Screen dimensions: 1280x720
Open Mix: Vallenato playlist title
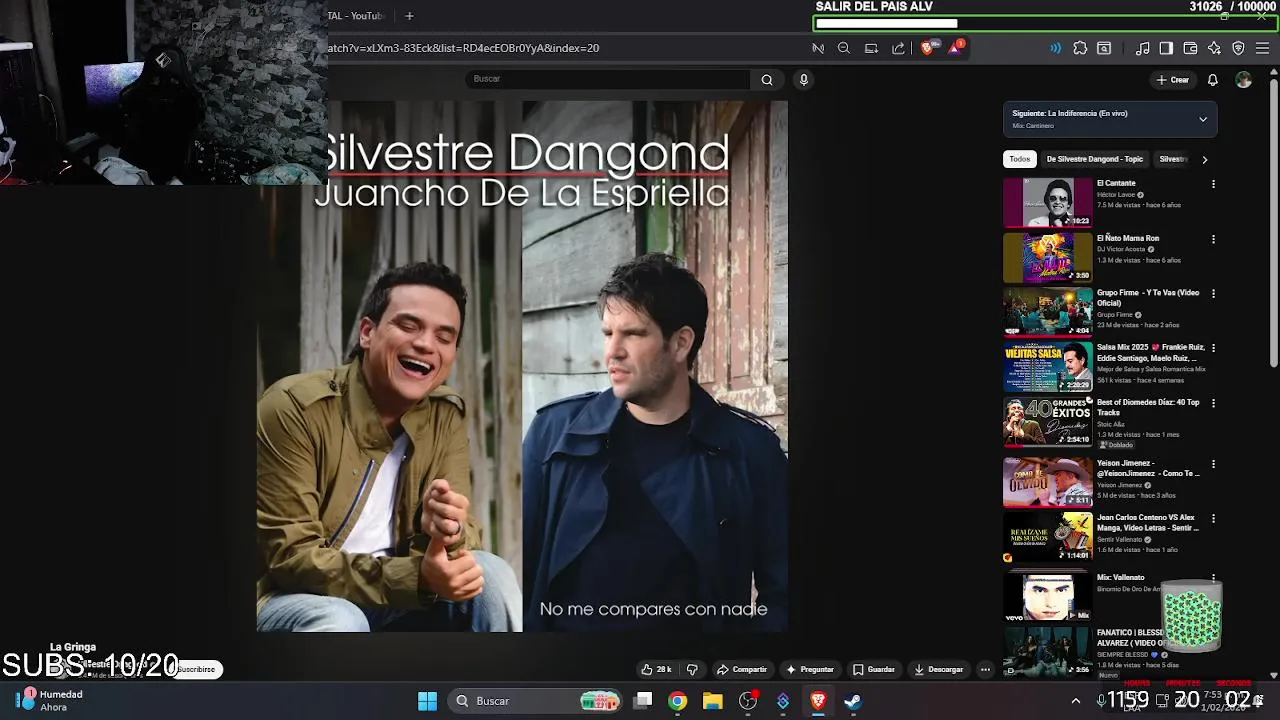(1120, 578)
